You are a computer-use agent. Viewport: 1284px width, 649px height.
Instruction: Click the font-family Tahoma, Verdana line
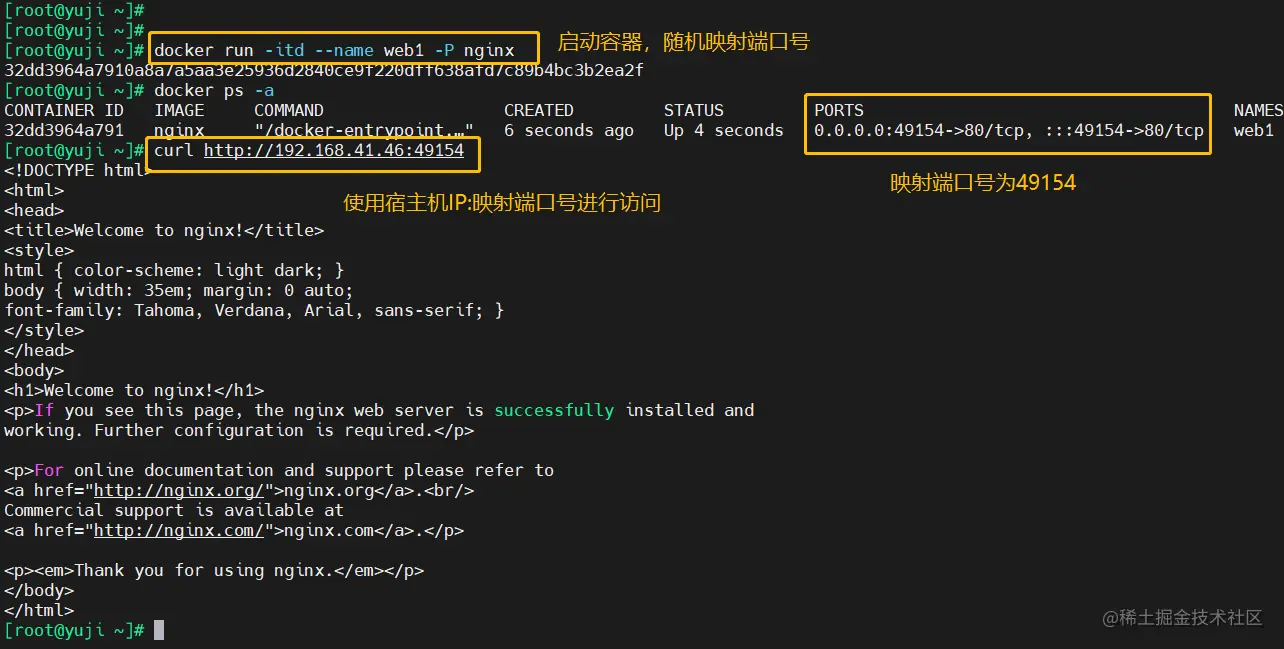(254, 310)
